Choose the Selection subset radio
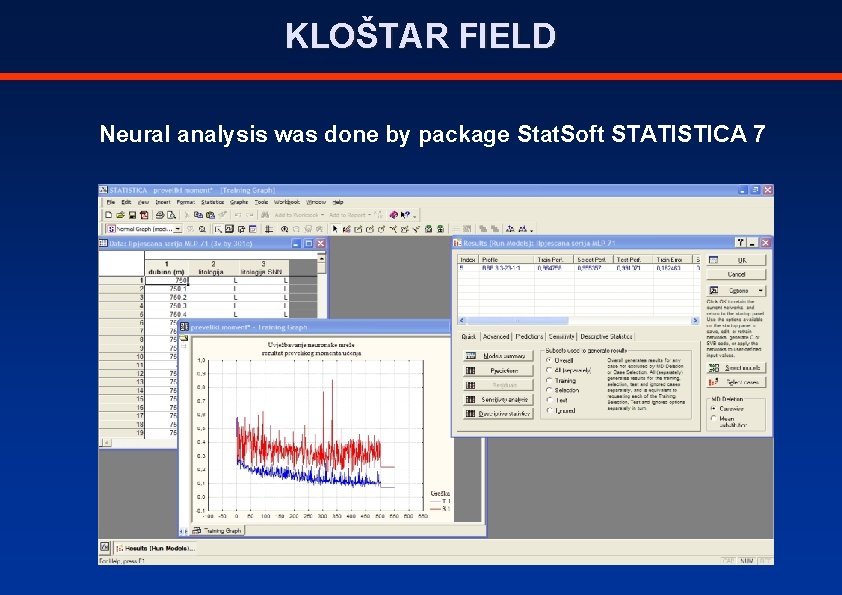The width and height of the screenshot is (842, 595). click(x=549, y=390)
